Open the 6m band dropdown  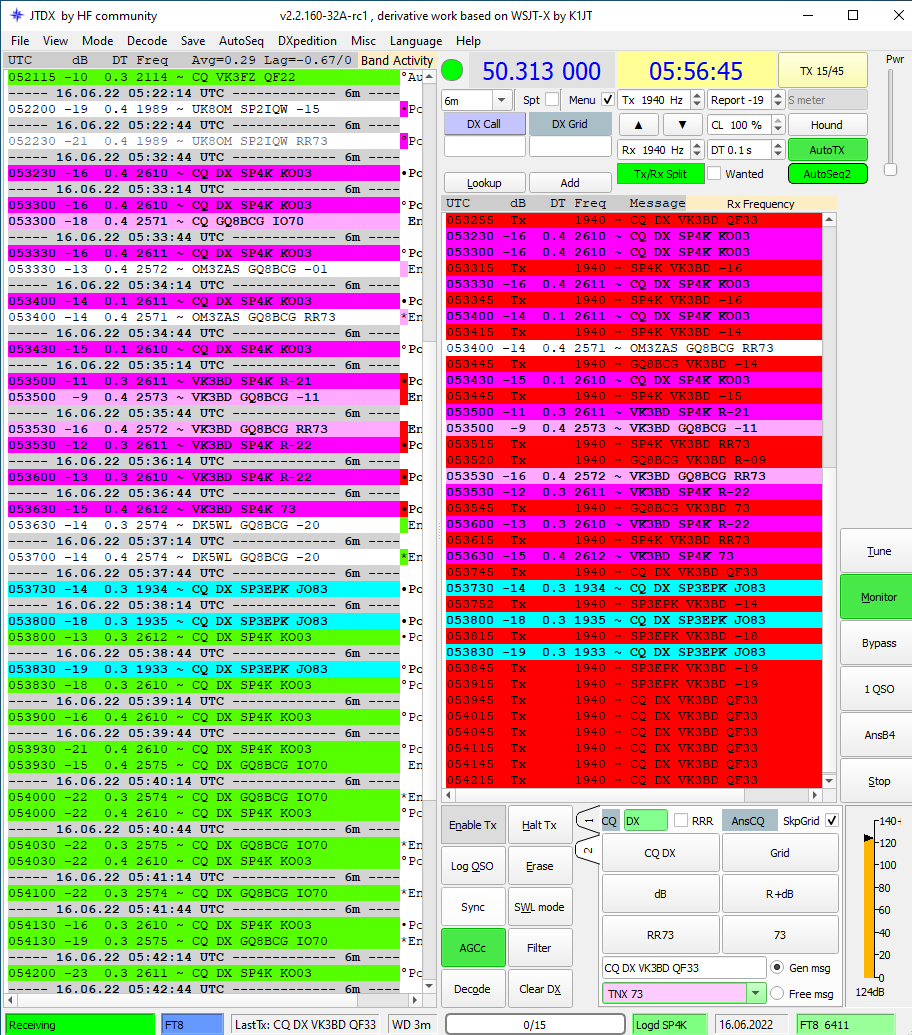click(x=502, y=100)
